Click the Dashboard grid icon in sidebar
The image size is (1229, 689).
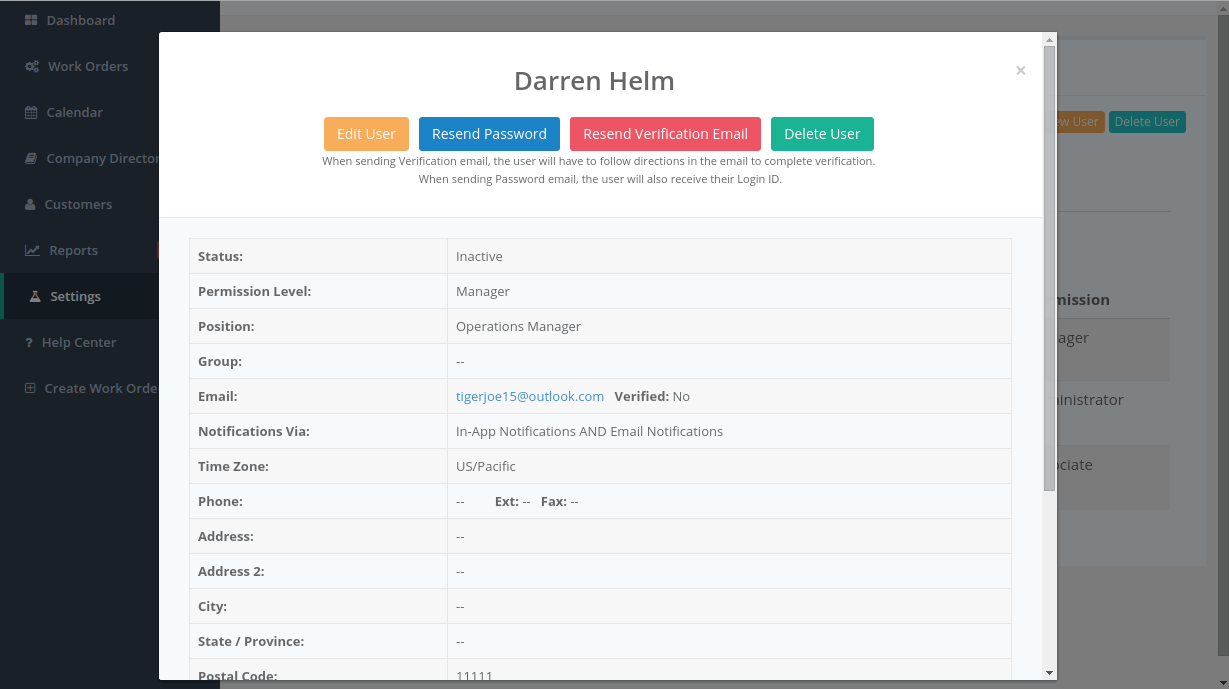pyautogui.click(x=31, y=20)
